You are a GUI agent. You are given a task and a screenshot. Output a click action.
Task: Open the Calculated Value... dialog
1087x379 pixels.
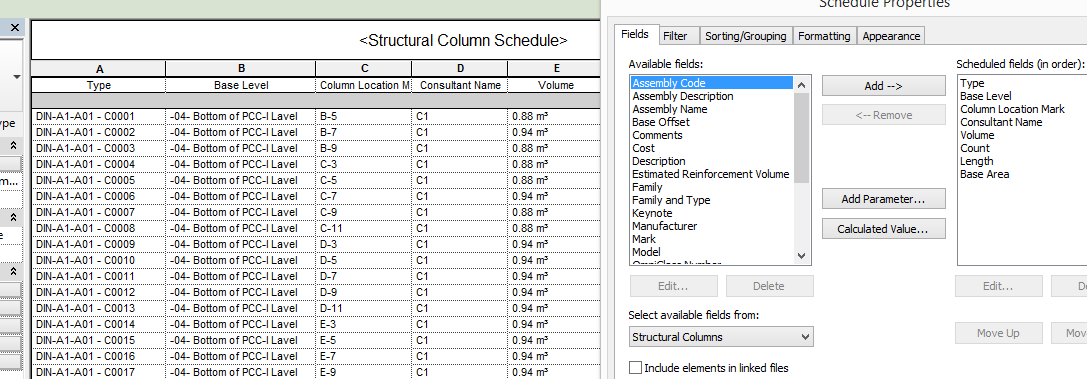pos(883,229)
